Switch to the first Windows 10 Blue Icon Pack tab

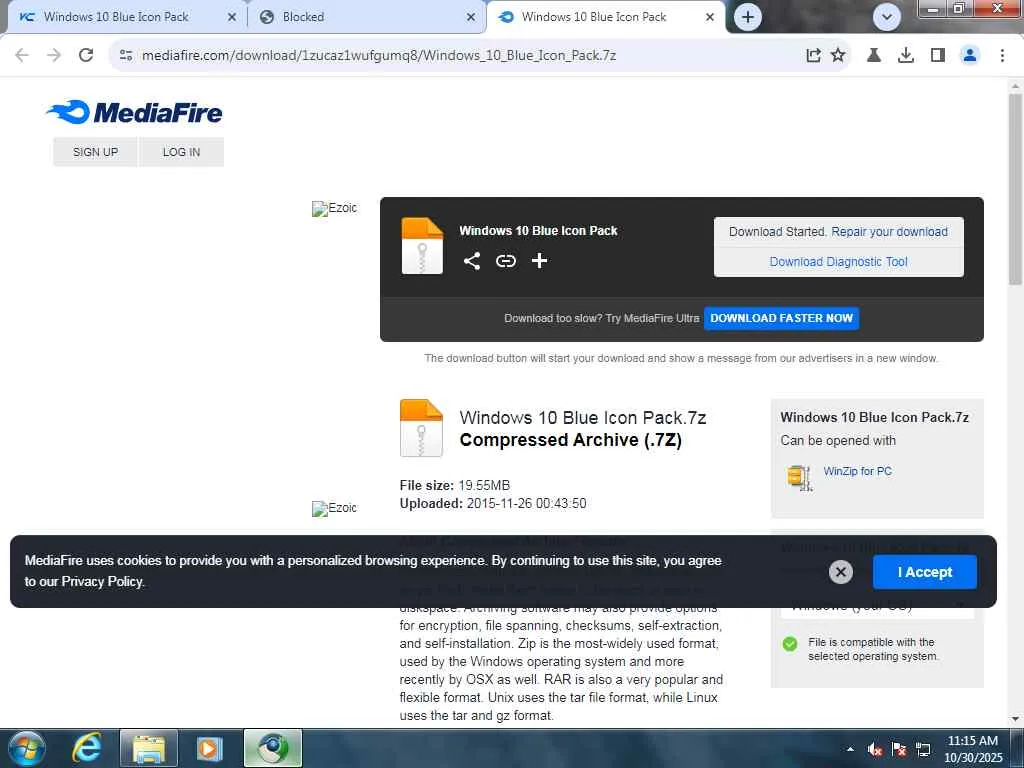(116, 17)
